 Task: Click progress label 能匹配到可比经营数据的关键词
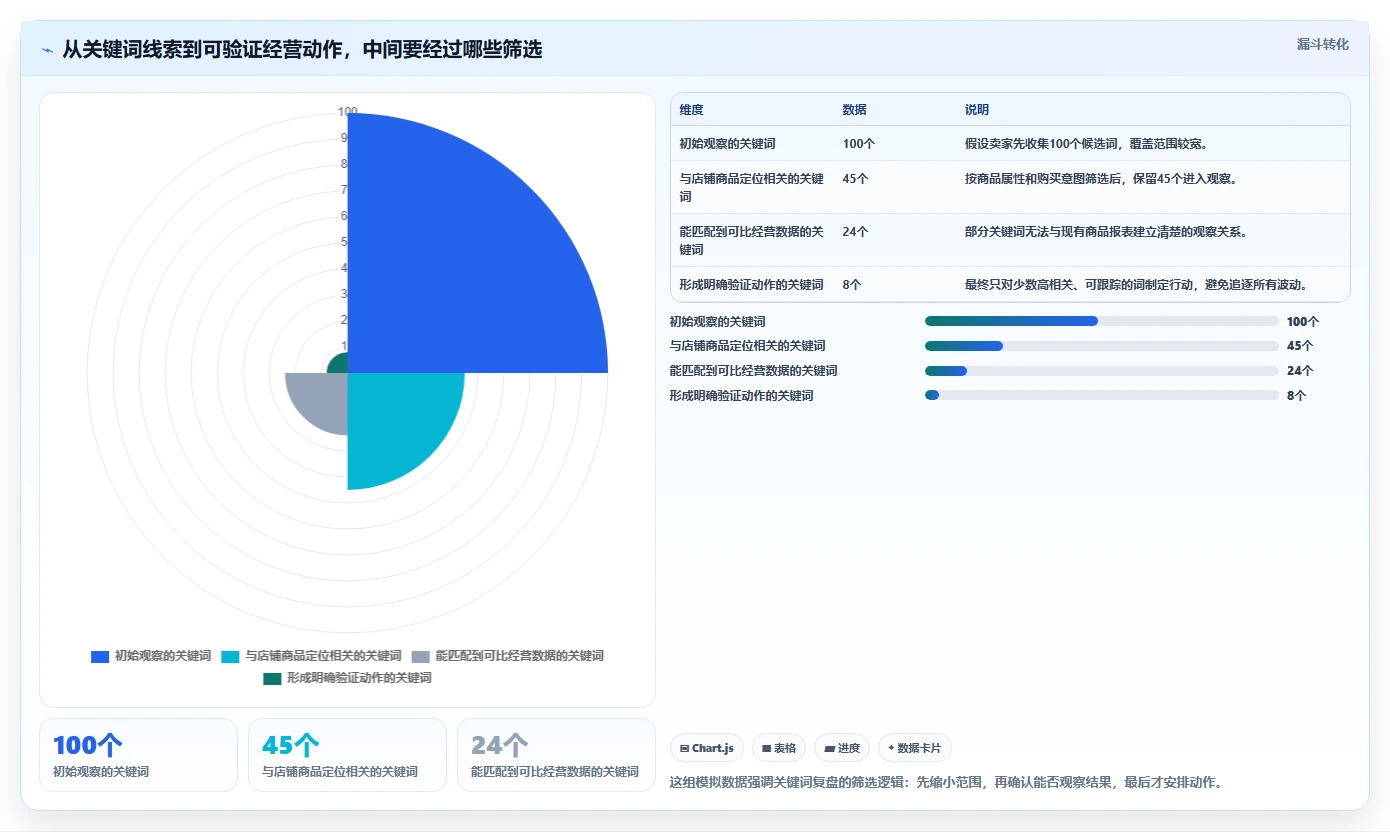coord(753,371)
